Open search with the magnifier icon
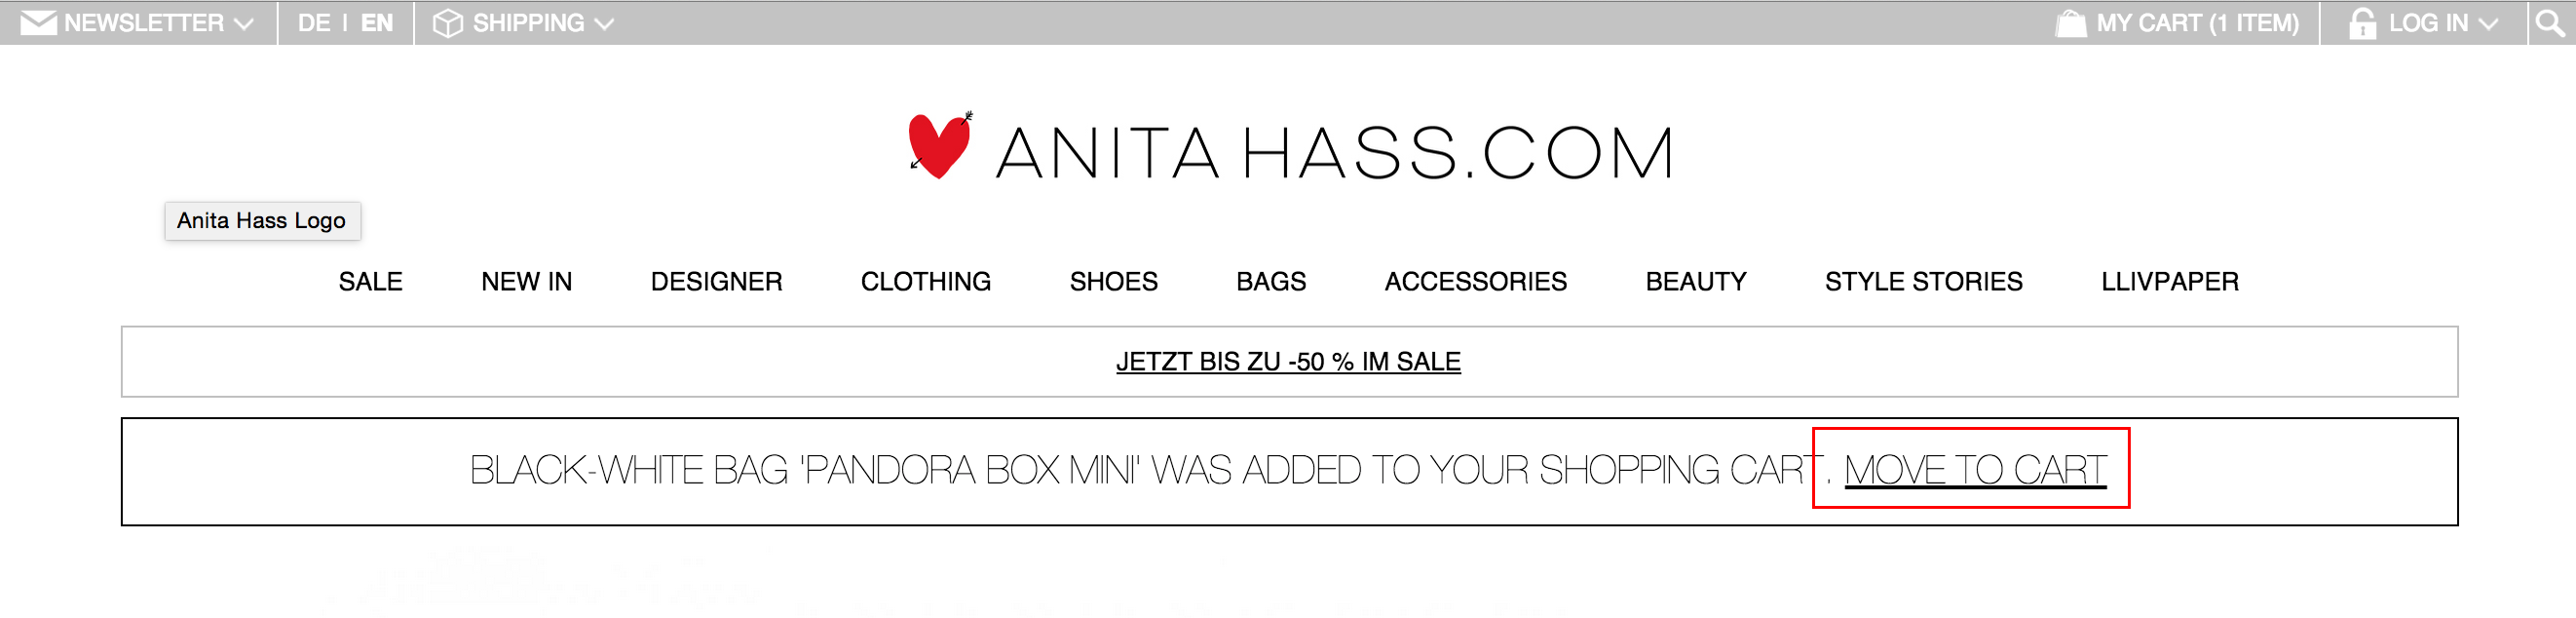 tap(2550, 22)
